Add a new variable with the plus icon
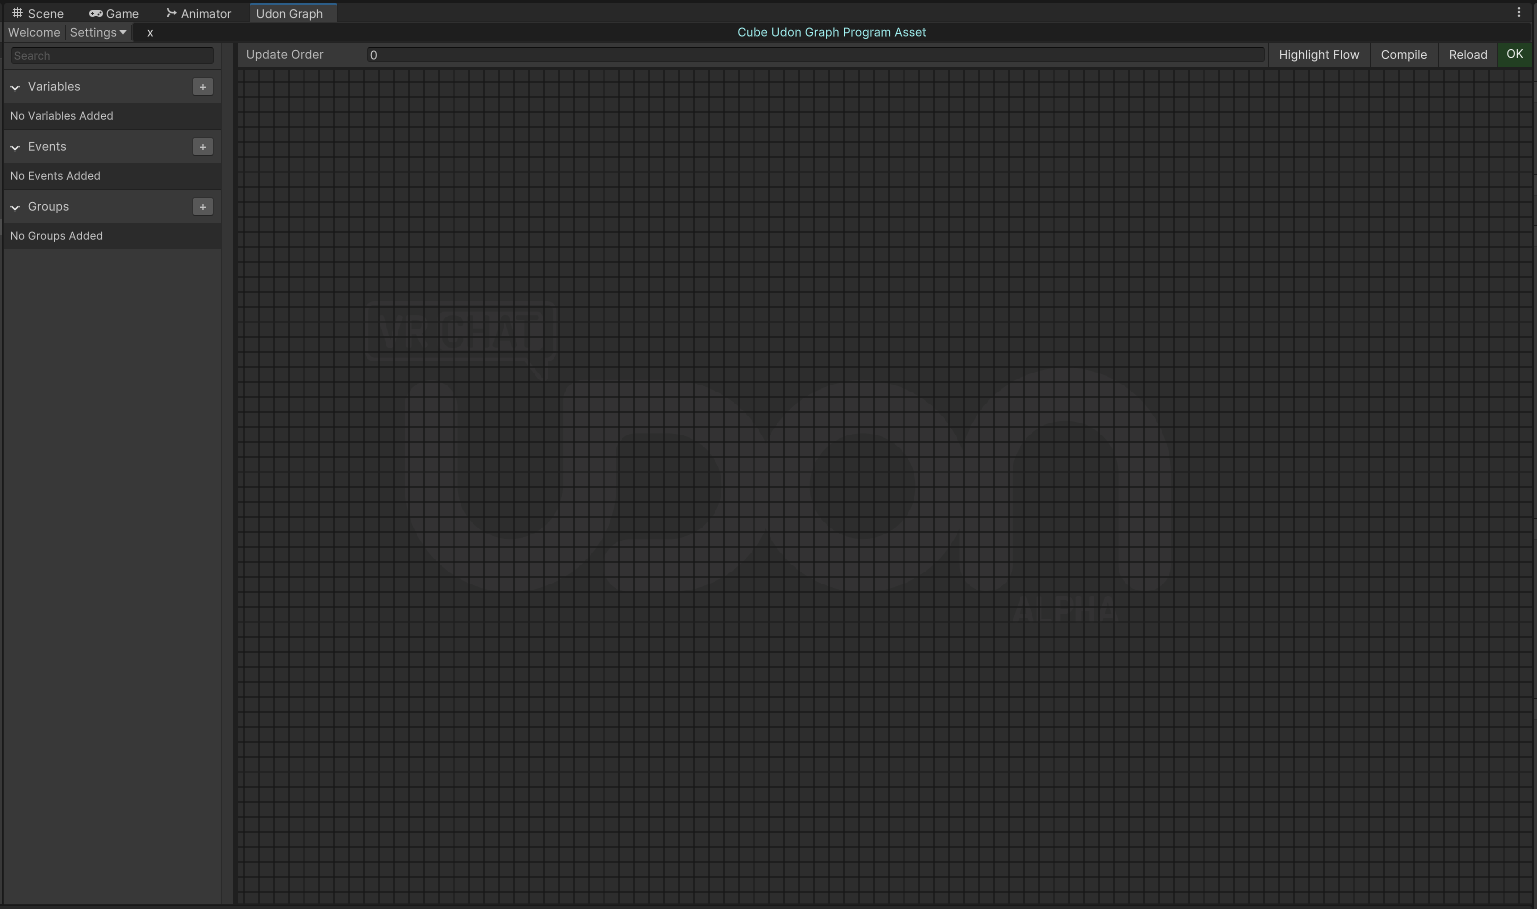Image resolution: width=1537 pixels, height=909 pixels. pos(202,86)
